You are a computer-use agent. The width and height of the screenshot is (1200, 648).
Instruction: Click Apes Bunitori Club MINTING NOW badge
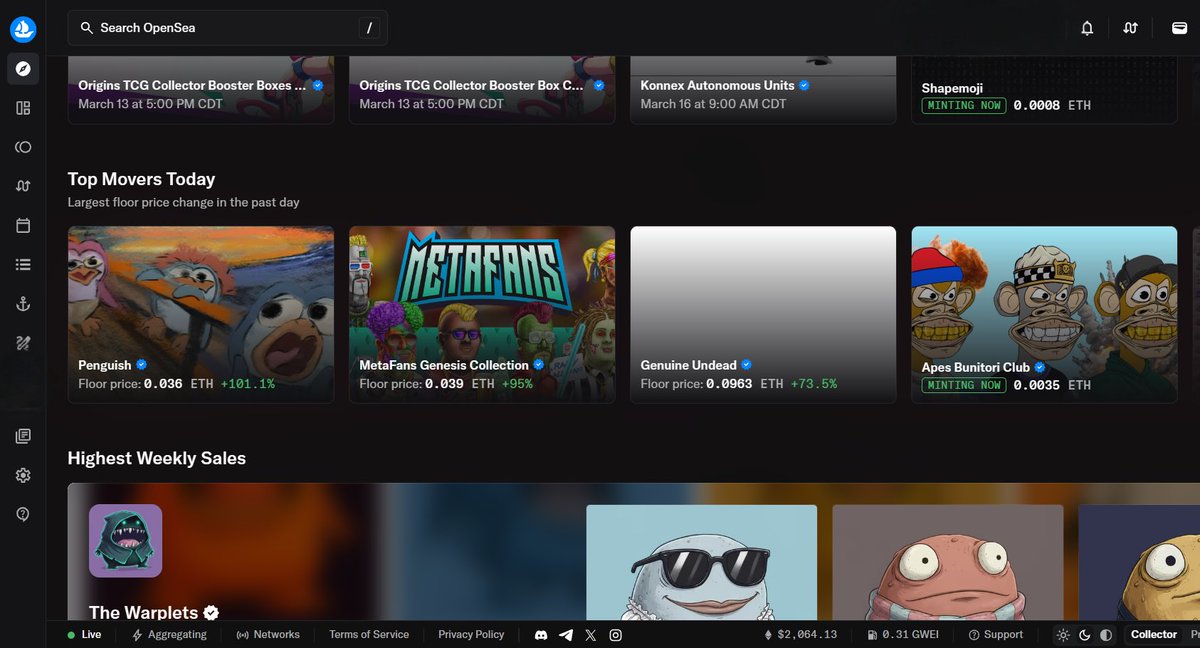point(964,385)
